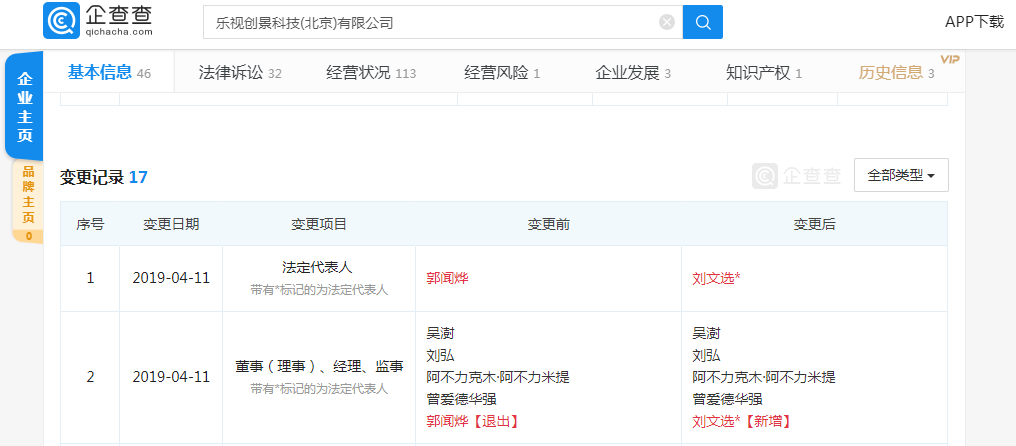Click the 董事（理事）、经理、监事 change item

tap(319, 366)
